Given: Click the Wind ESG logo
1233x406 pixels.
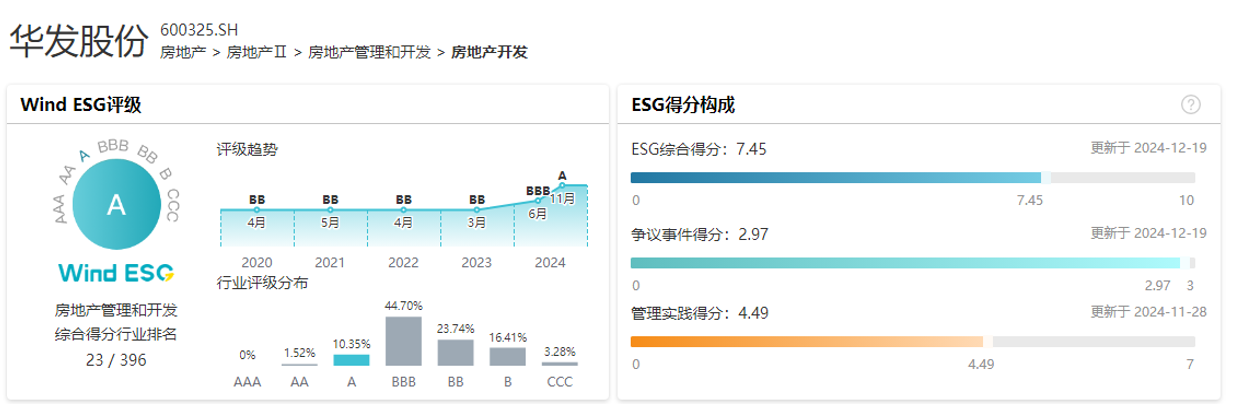Looking at the screenshot, I should [x=115, y=273].
